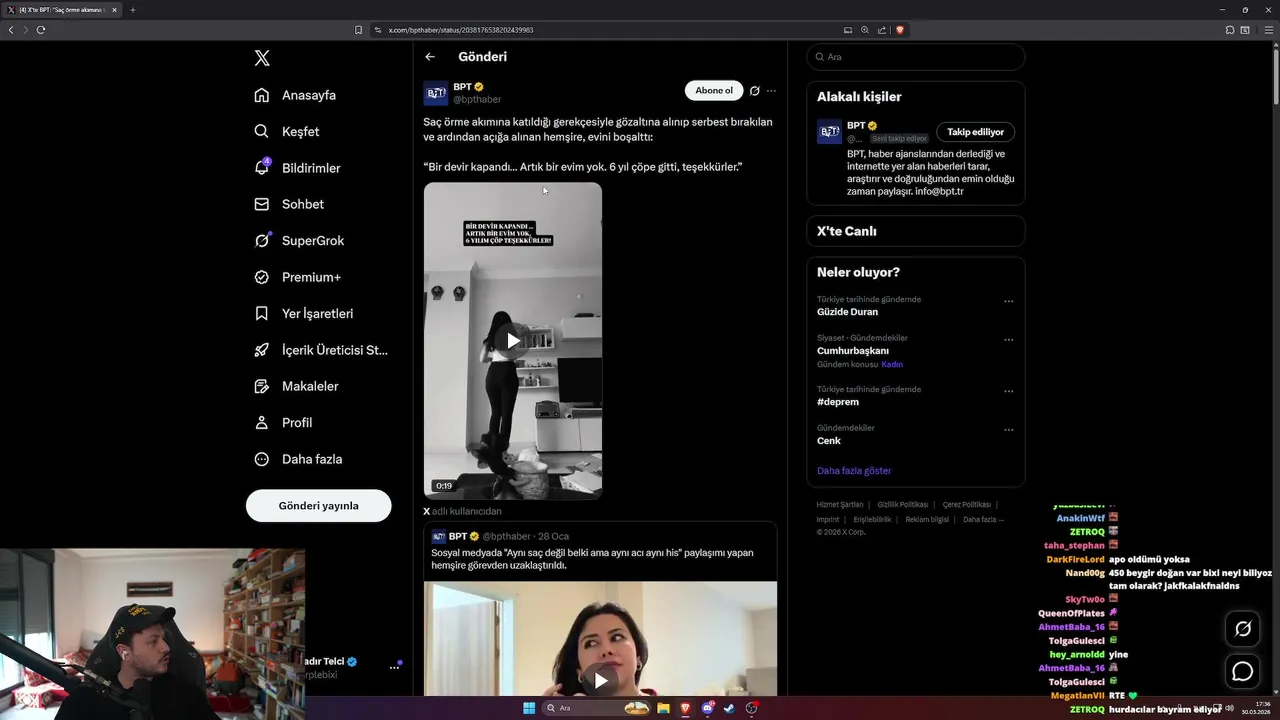Open account menu dots near Telci
This screenshot has height=720, width=1280.
(x=394, y=667)
